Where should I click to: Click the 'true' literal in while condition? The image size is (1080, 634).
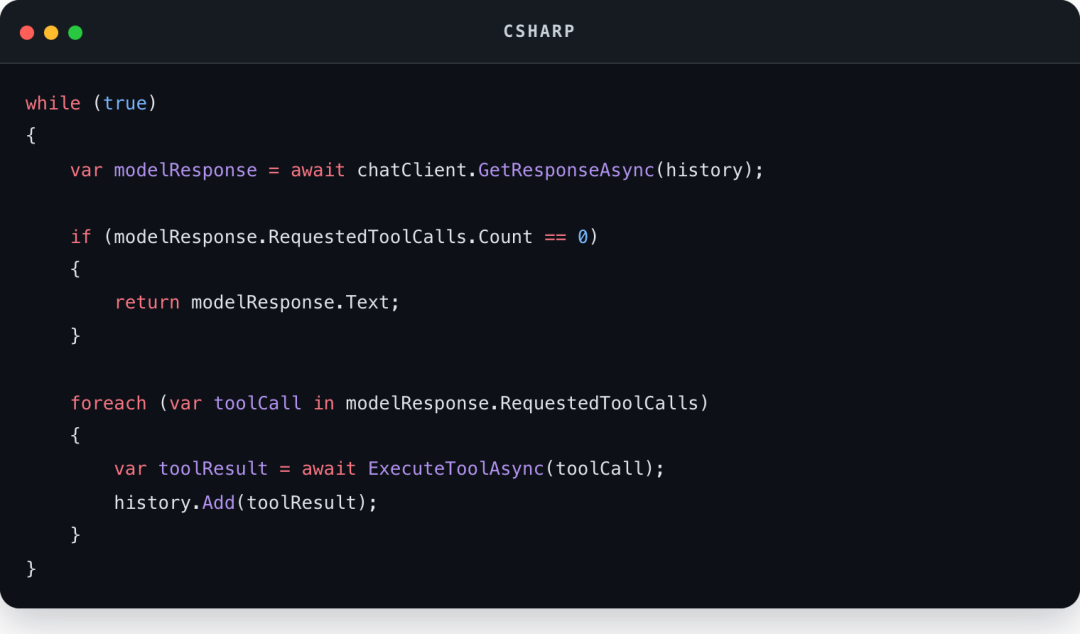tap(125, 103)
